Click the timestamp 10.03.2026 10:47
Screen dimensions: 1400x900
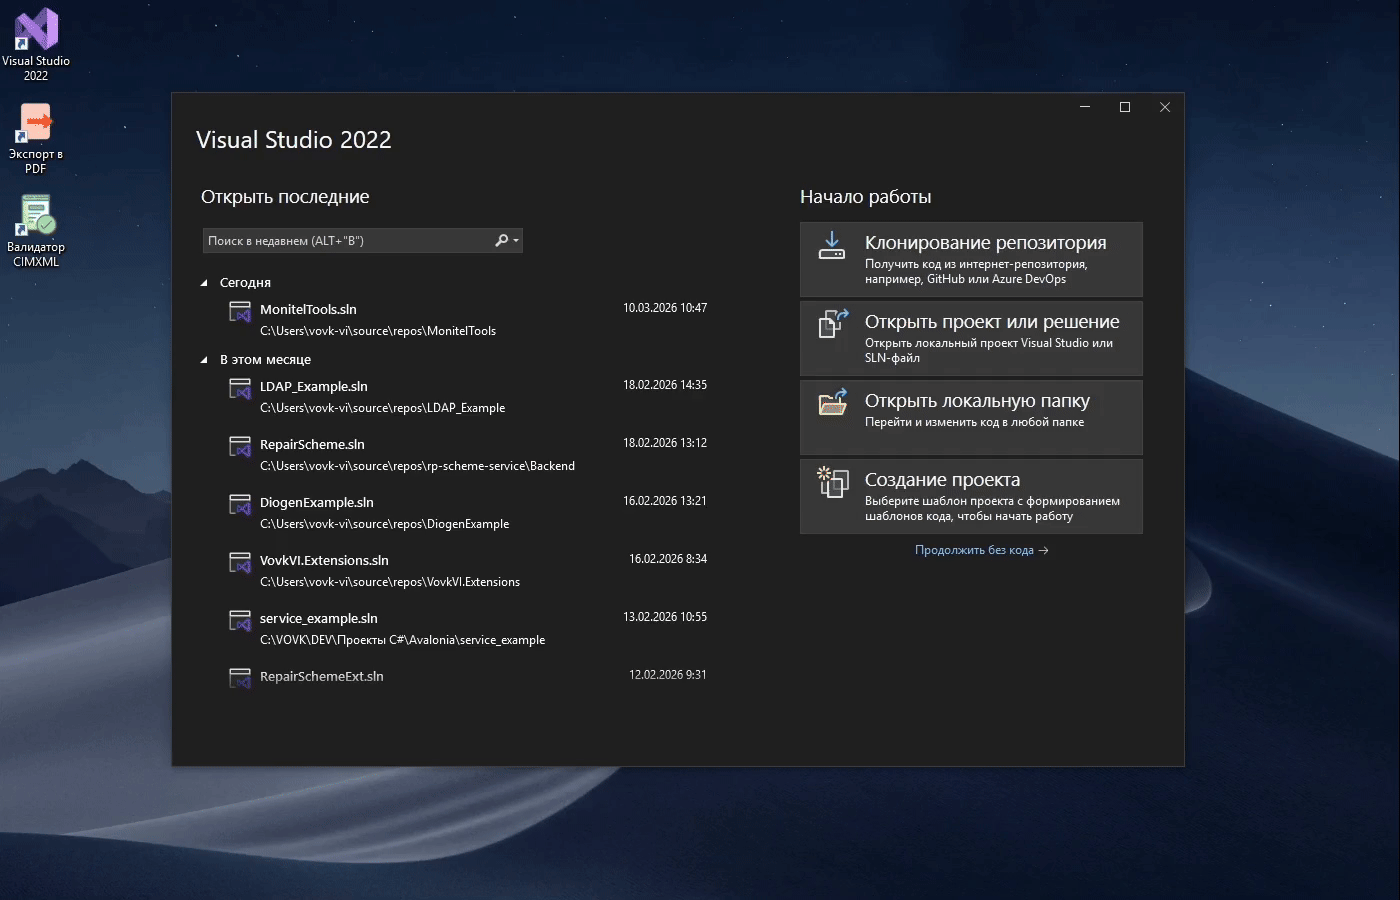pos(665,308)
